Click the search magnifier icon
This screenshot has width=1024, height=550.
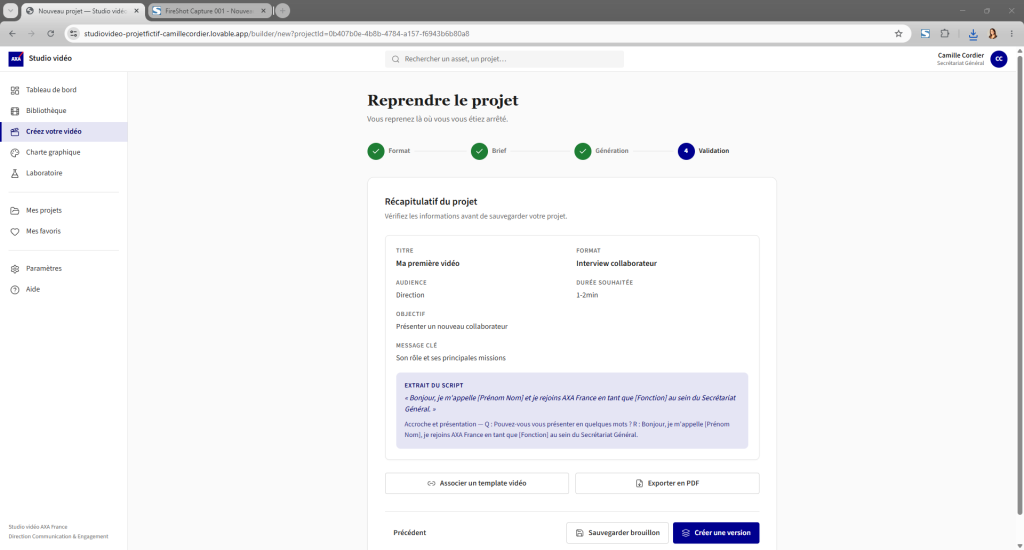click(x=396, y=59)
